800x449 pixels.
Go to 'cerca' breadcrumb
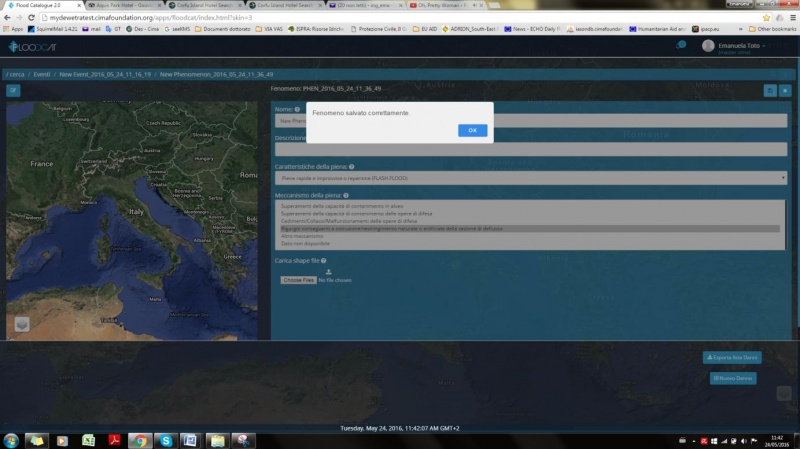click(x=15, y=74)
